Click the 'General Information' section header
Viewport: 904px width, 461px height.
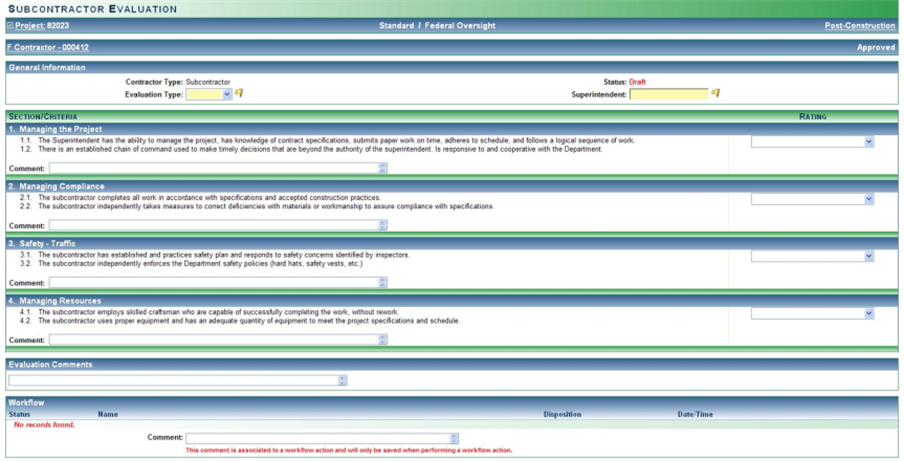47,67
